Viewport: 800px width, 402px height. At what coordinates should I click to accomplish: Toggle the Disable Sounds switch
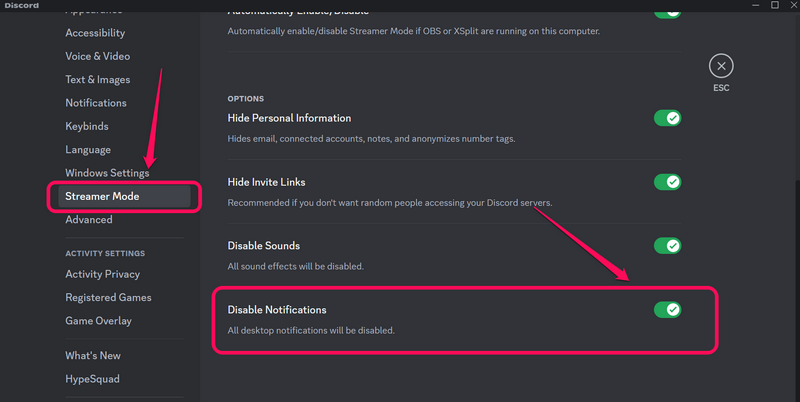pos(667,245)
